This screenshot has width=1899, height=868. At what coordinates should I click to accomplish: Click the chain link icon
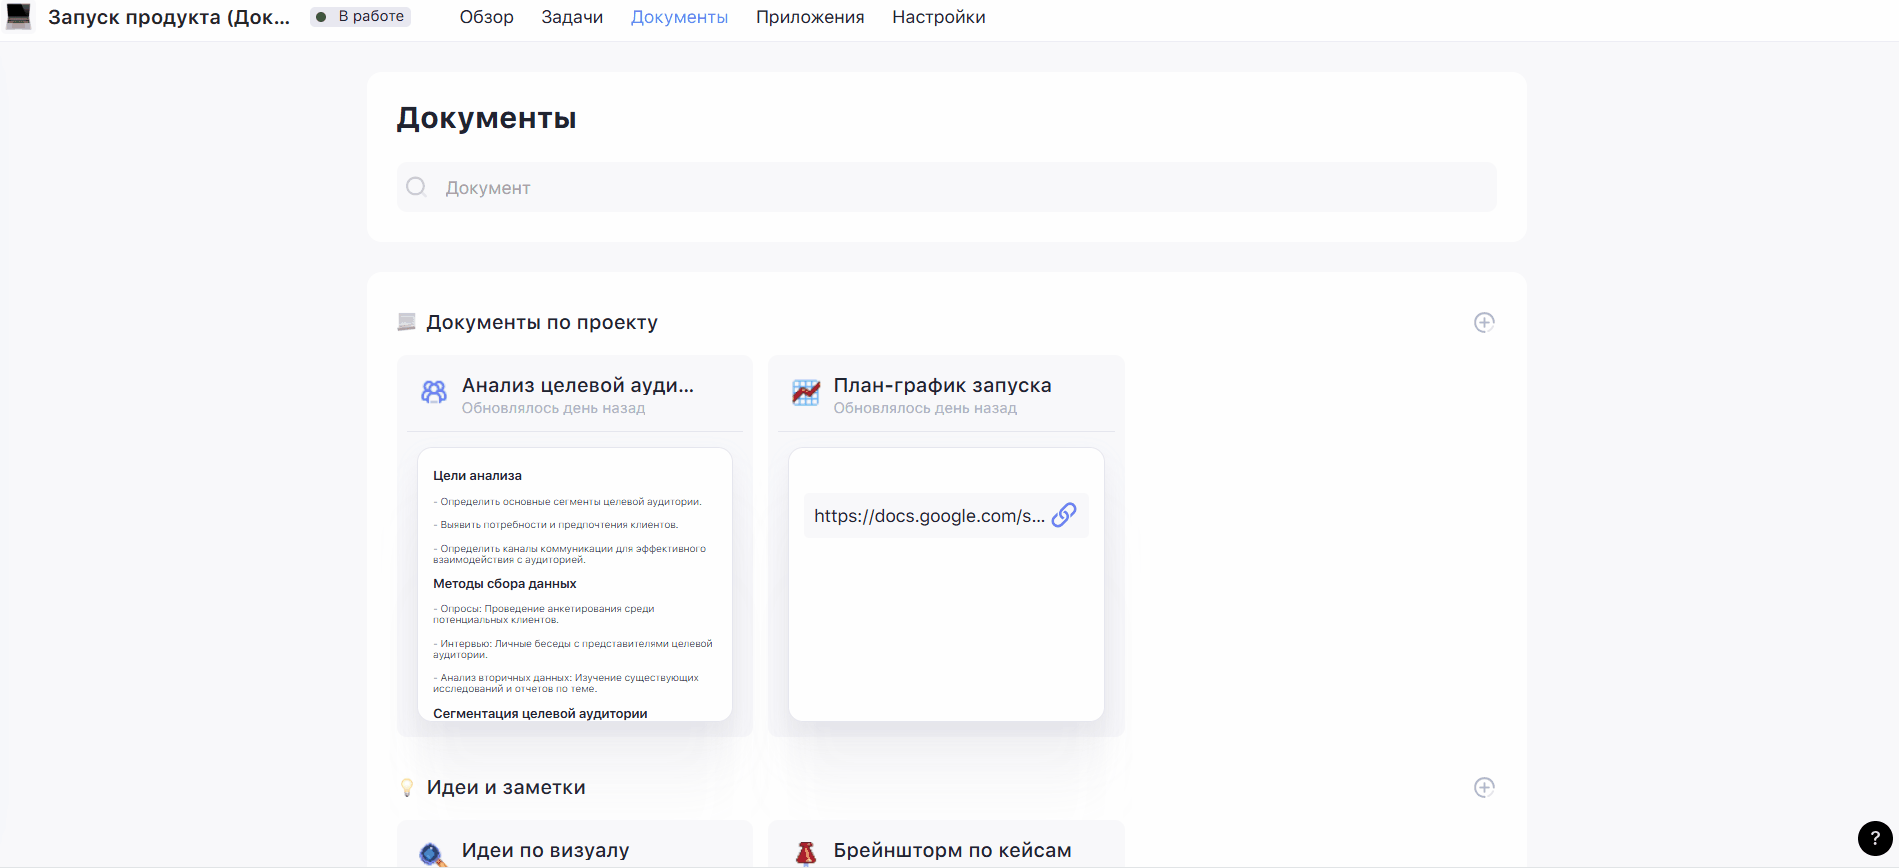point(1064,515)
